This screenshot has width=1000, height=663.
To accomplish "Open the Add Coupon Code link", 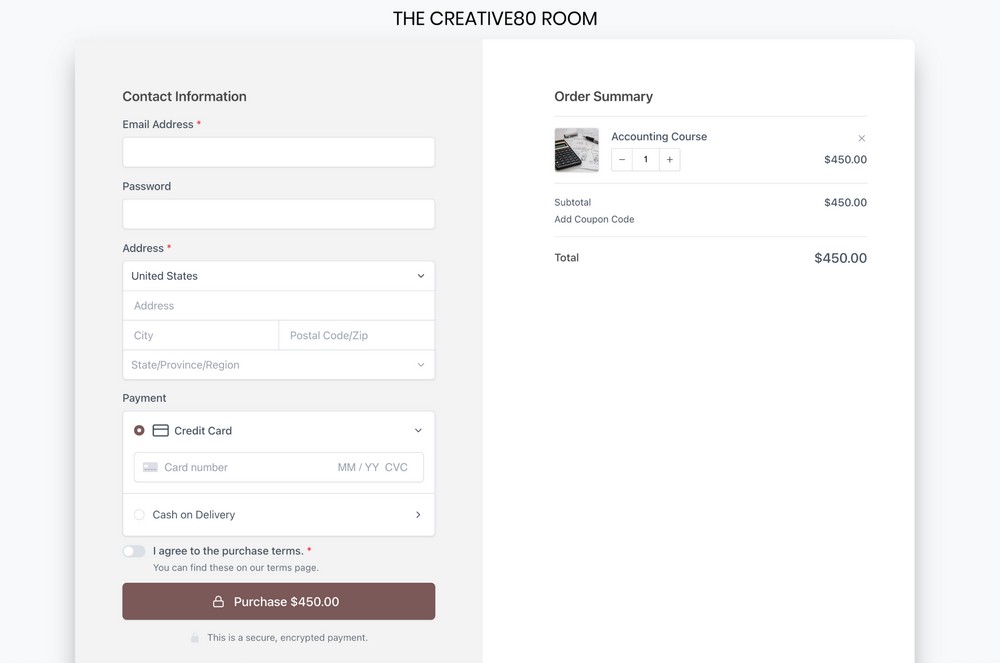I will click(x=594, y=219).
